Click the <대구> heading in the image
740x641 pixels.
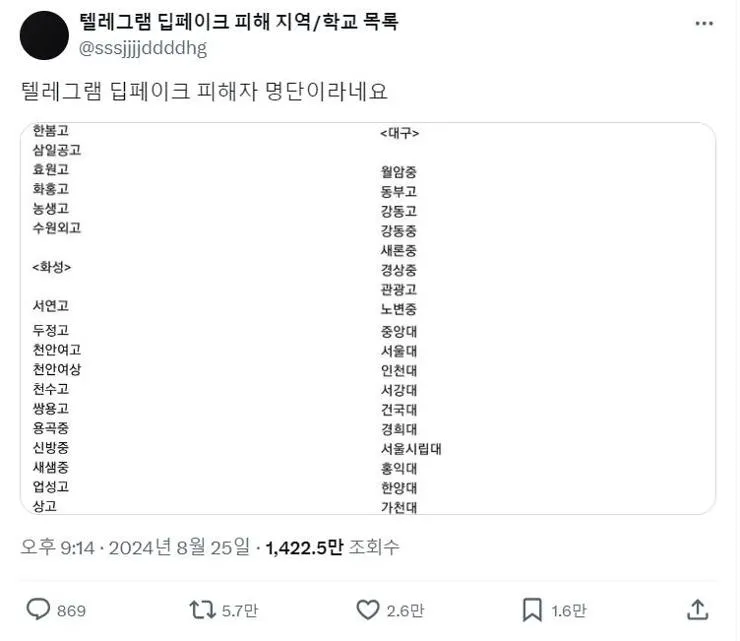coord(399,133)
